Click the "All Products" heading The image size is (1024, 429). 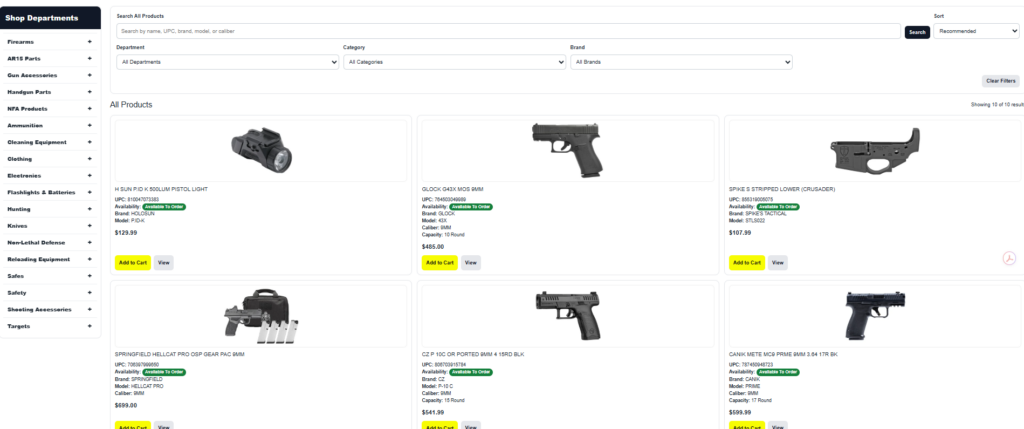coord(131,104)
